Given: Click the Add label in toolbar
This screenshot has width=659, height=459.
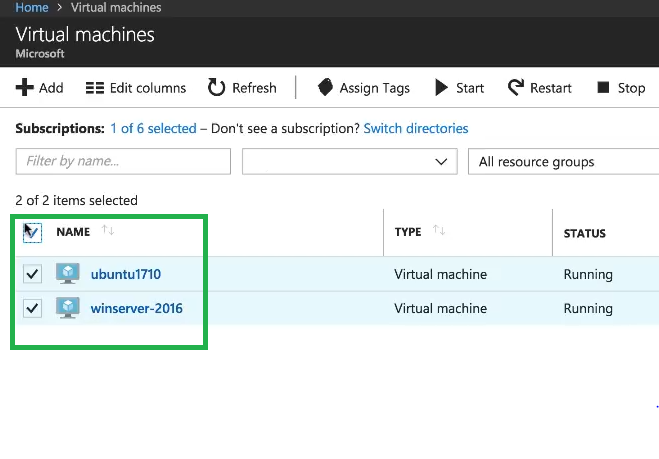Looking at the screenshot, I should pos(51,88).
